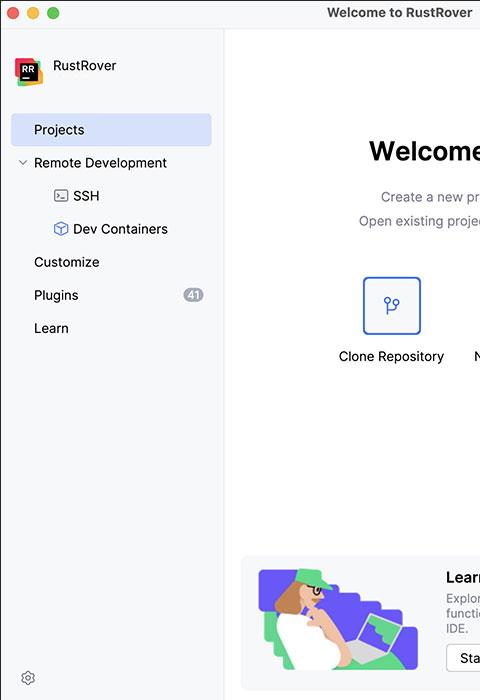Switch to the Learn tab

tap(51, 328)
